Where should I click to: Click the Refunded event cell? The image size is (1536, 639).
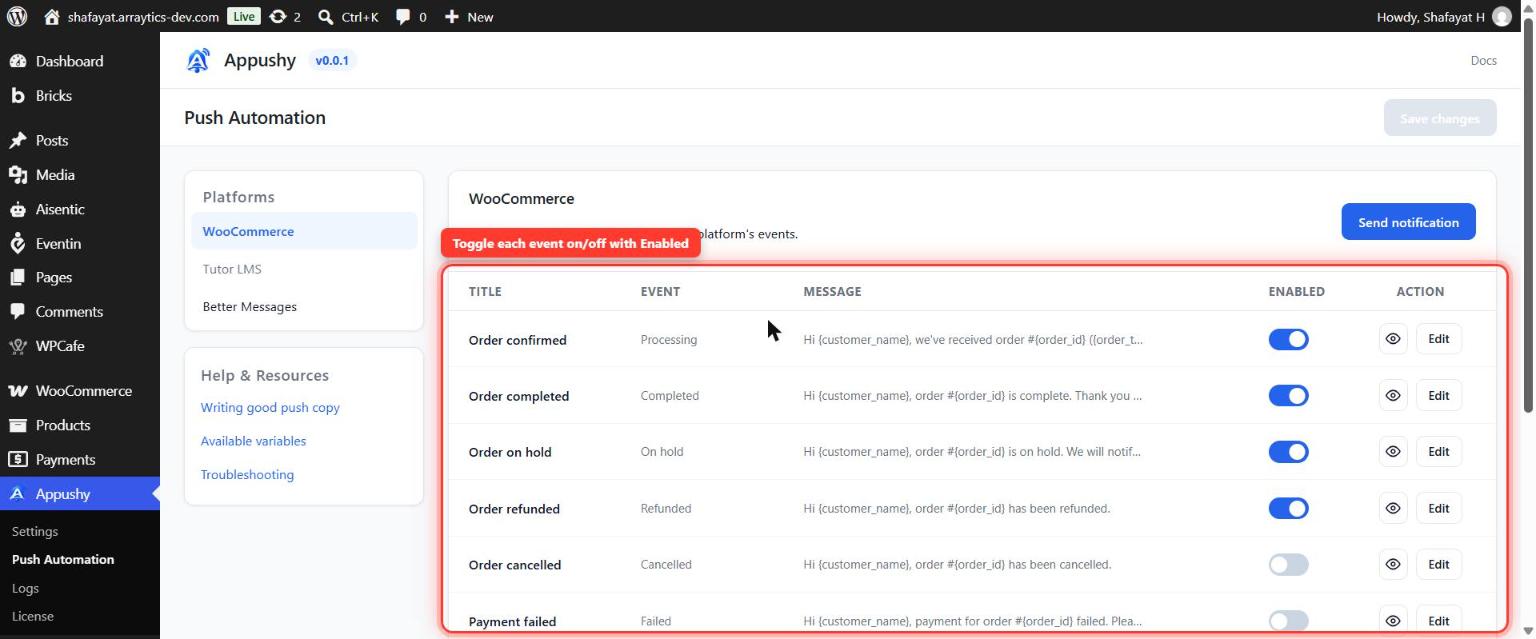pyautogui.click(x=666, y=508)
